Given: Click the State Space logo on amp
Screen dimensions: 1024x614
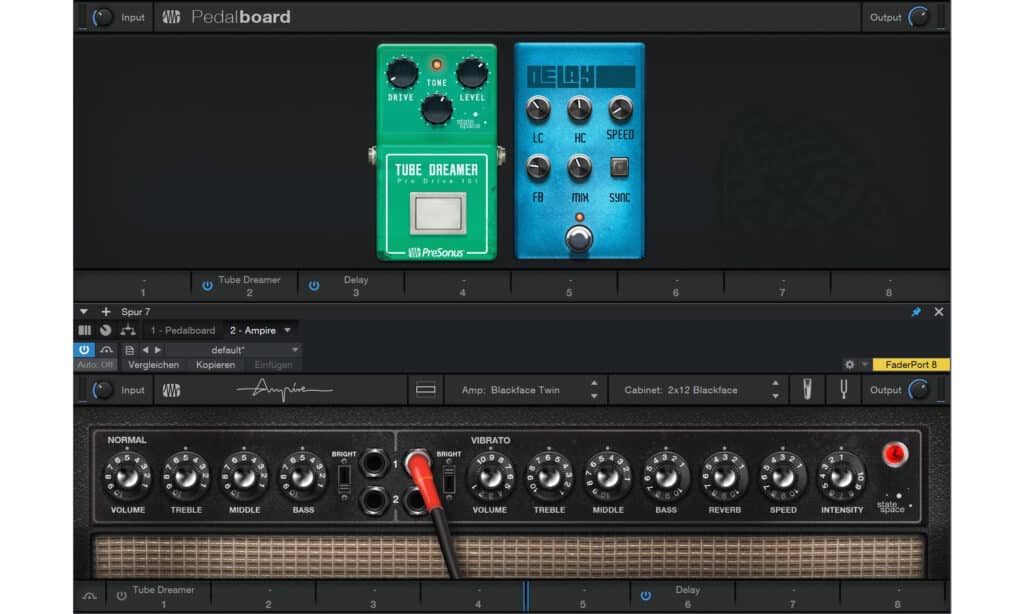Looking at the screenshot, I should (893, 505).
